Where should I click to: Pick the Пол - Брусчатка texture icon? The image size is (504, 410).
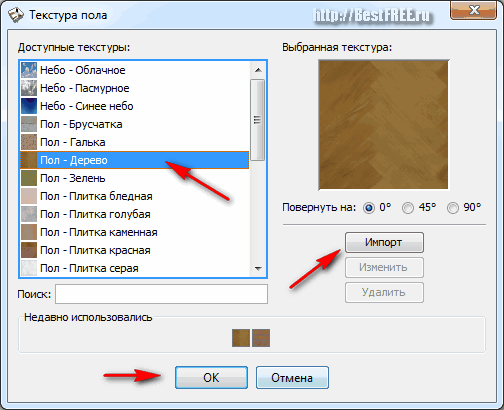29,124
